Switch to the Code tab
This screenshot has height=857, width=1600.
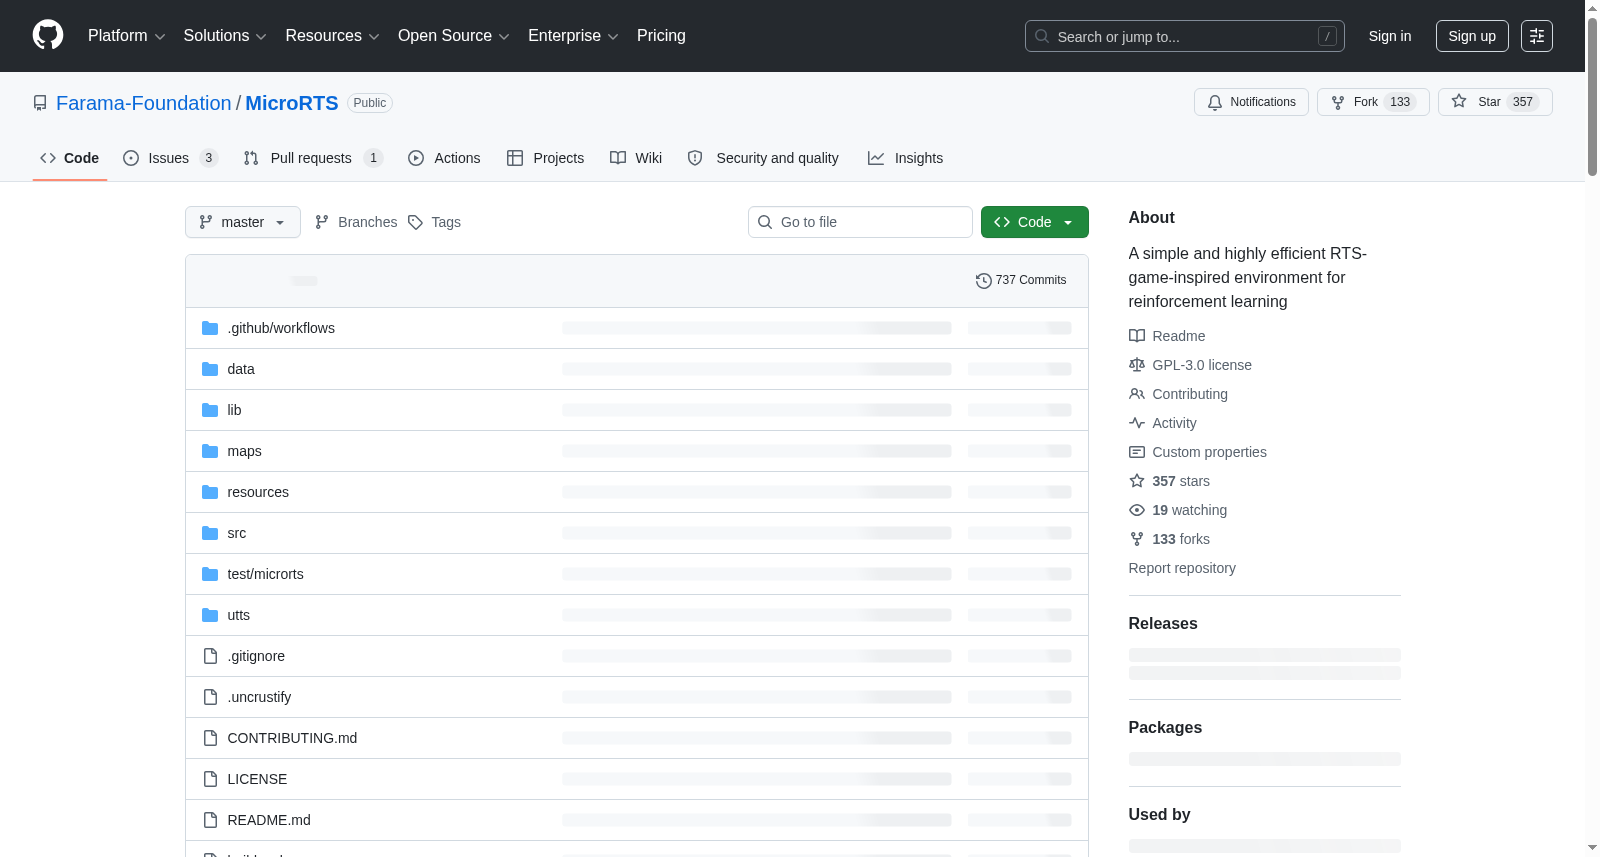point(70,158)
